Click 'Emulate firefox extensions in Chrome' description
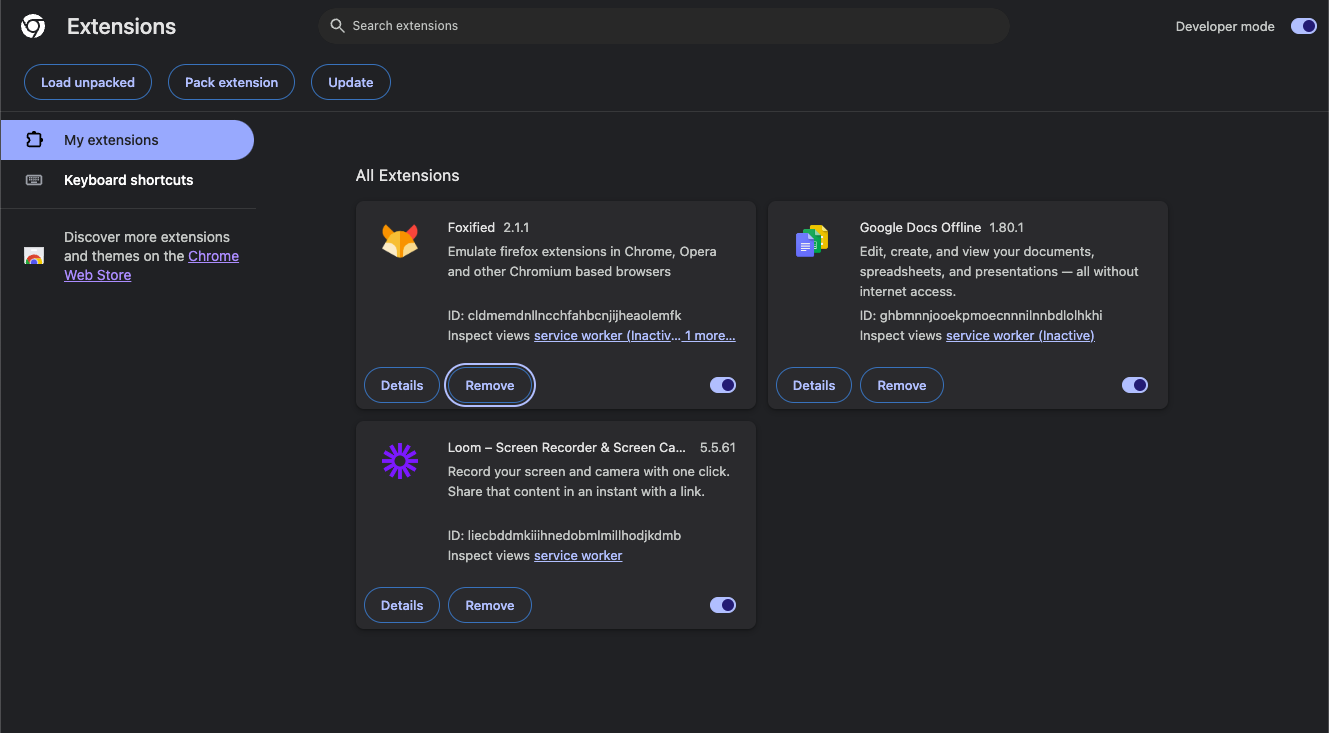 pyautogui.click(x=582, y=262)
